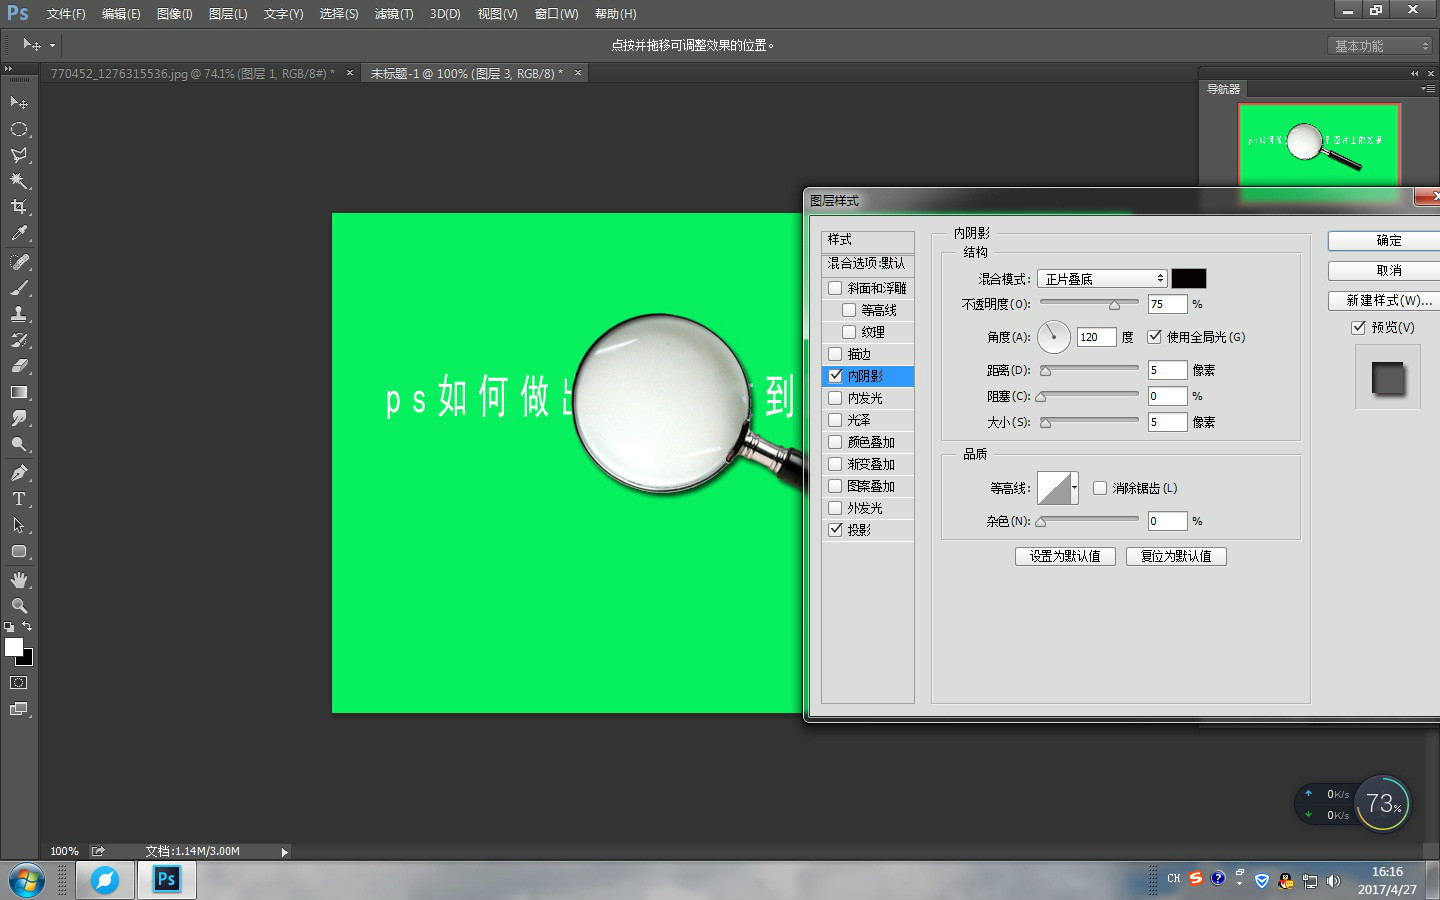1440x900 pixels.
Task: Click the 复位为默认值 button
Action: (x=1176, y=556)
